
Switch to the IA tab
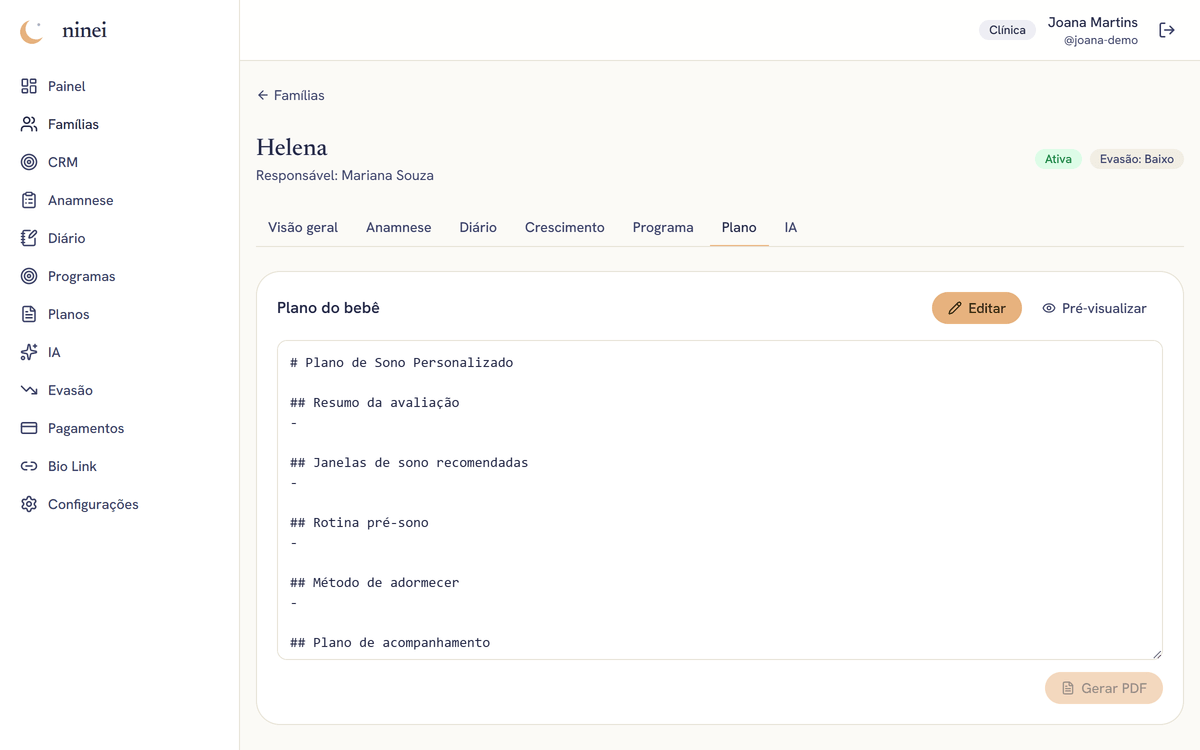791,227
